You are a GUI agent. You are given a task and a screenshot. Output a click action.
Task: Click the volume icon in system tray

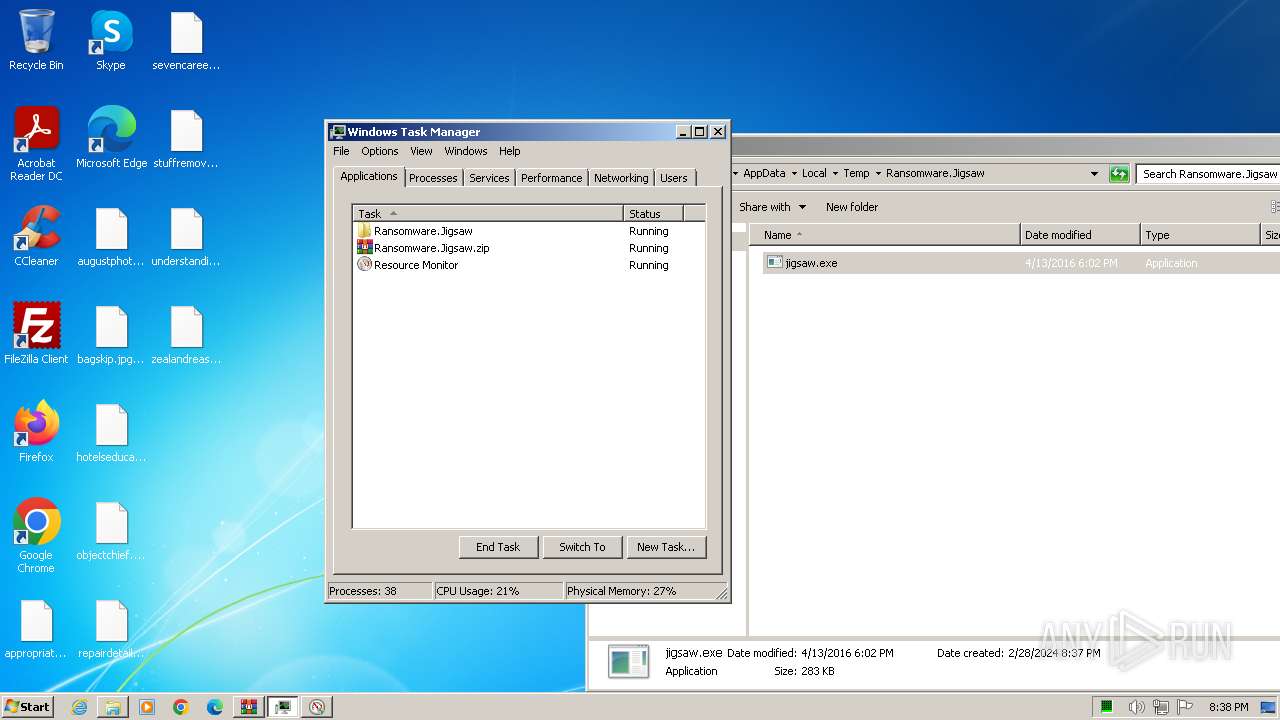1137,707
